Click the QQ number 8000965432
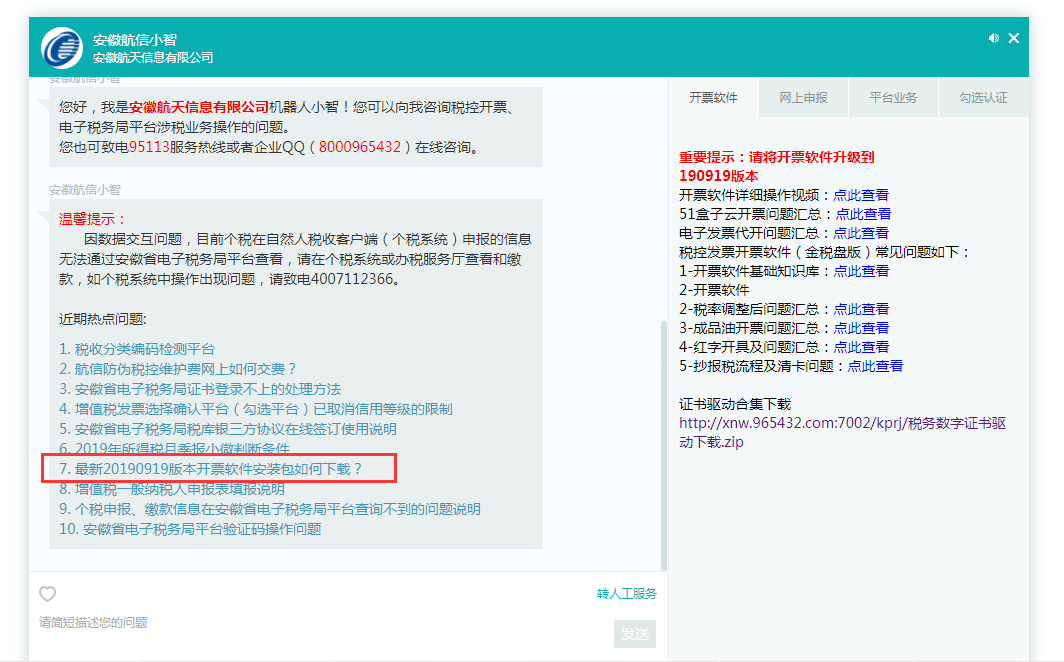 [x=360, y=147]
